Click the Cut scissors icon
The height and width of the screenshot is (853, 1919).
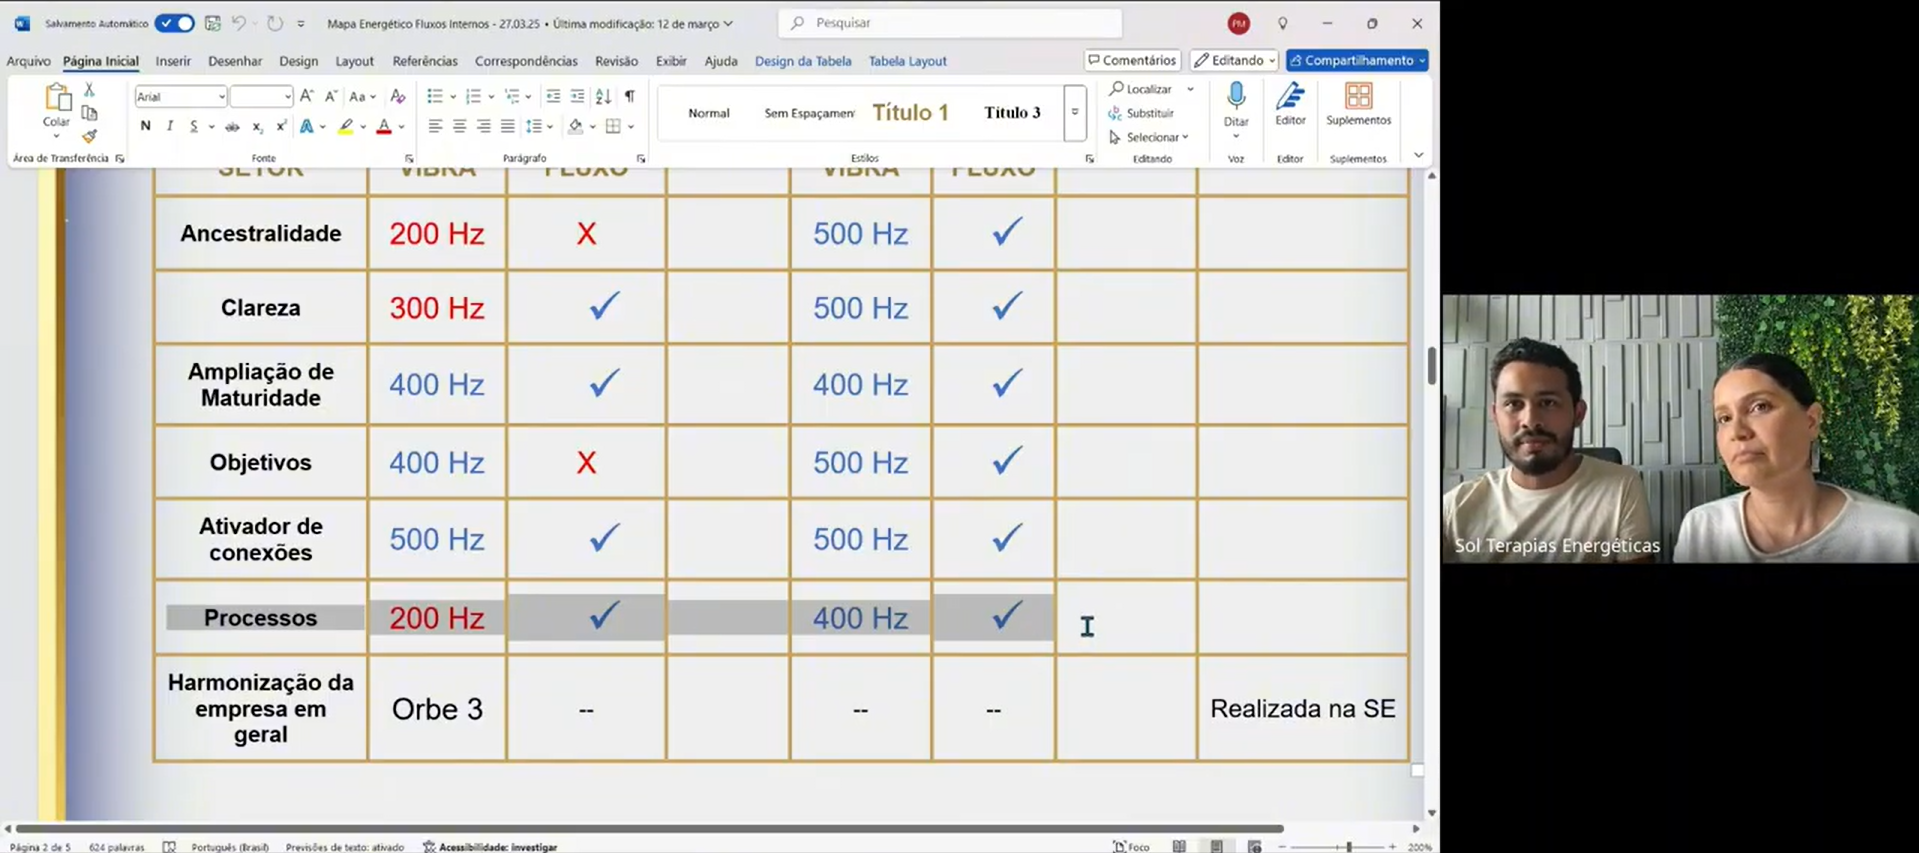[x=89, y=90]
